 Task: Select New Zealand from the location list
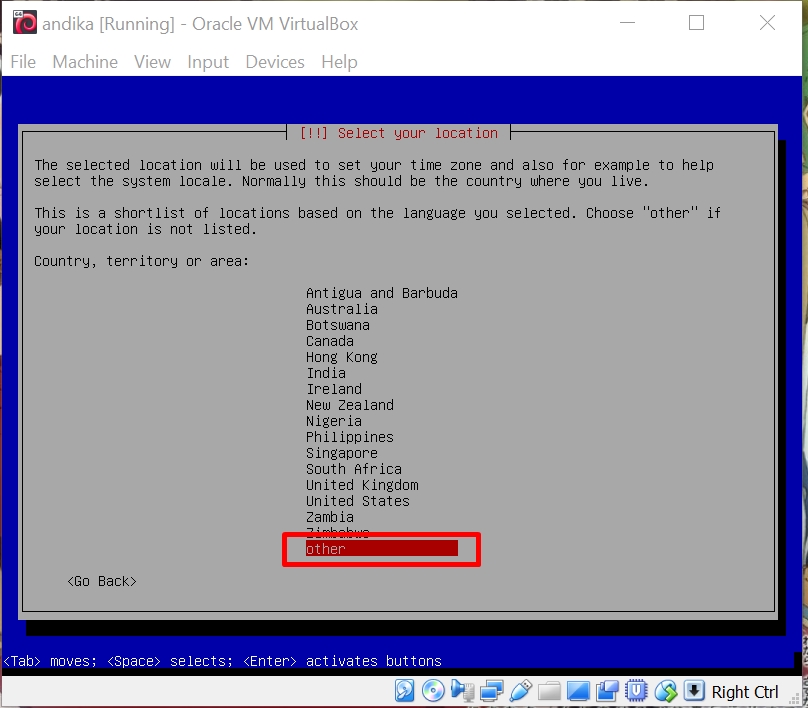tap(350, 405)
